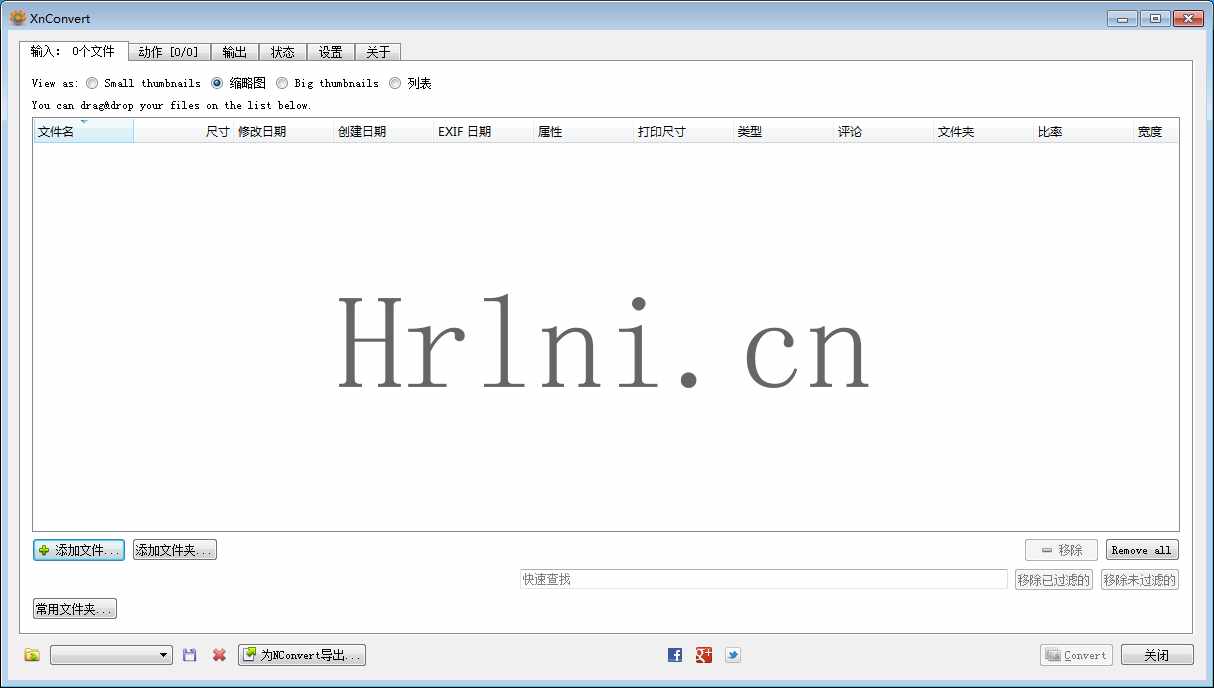Sort by 评论 column header
Screen dimensions: 1214x688
(x=883, y=131)
